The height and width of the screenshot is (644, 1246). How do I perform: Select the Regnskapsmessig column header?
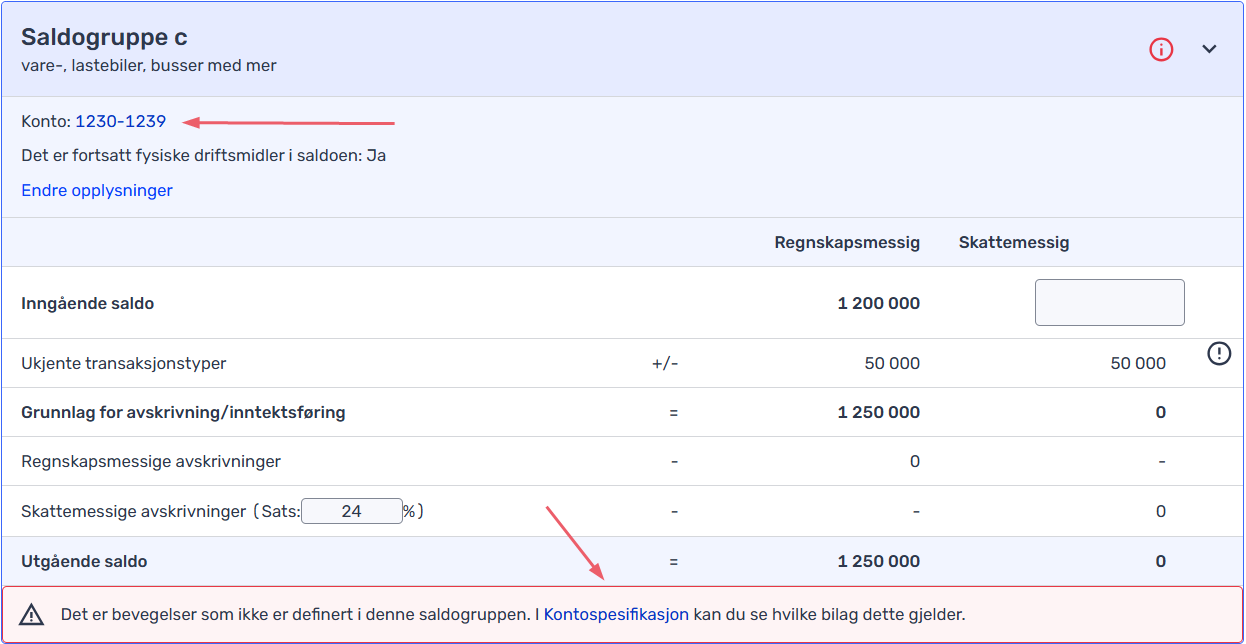846,242
